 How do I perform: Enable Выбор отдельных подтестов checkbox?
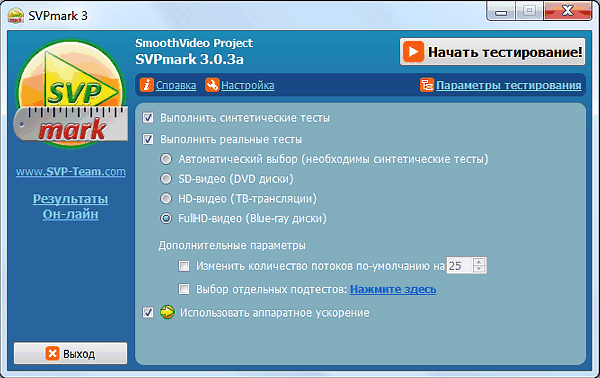point(184,289)
